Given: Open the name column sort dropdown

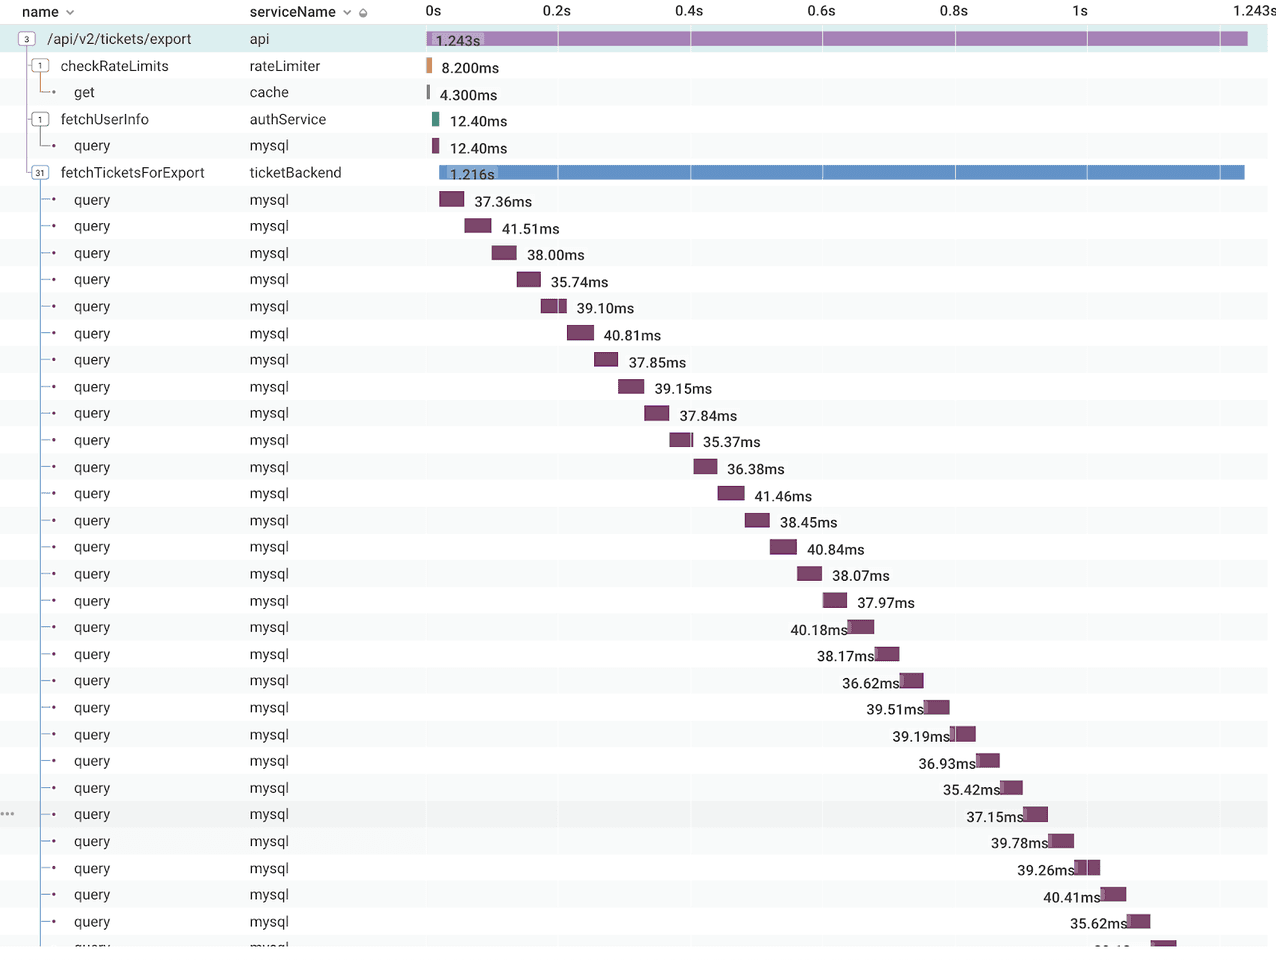Looking at the screenshot, I should pos(68,12).
